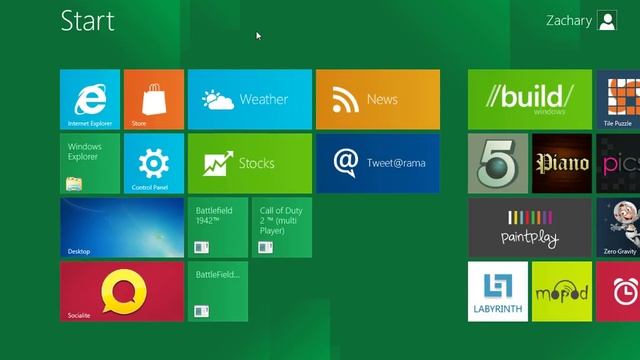Click the Zachary user name
The image size is (640, 360).
click(x=569, y=20)
